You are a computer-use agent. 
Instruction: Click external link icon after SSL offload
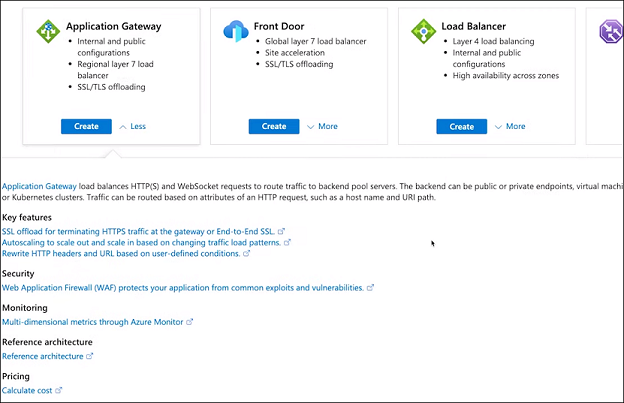[x=281, y=231]
